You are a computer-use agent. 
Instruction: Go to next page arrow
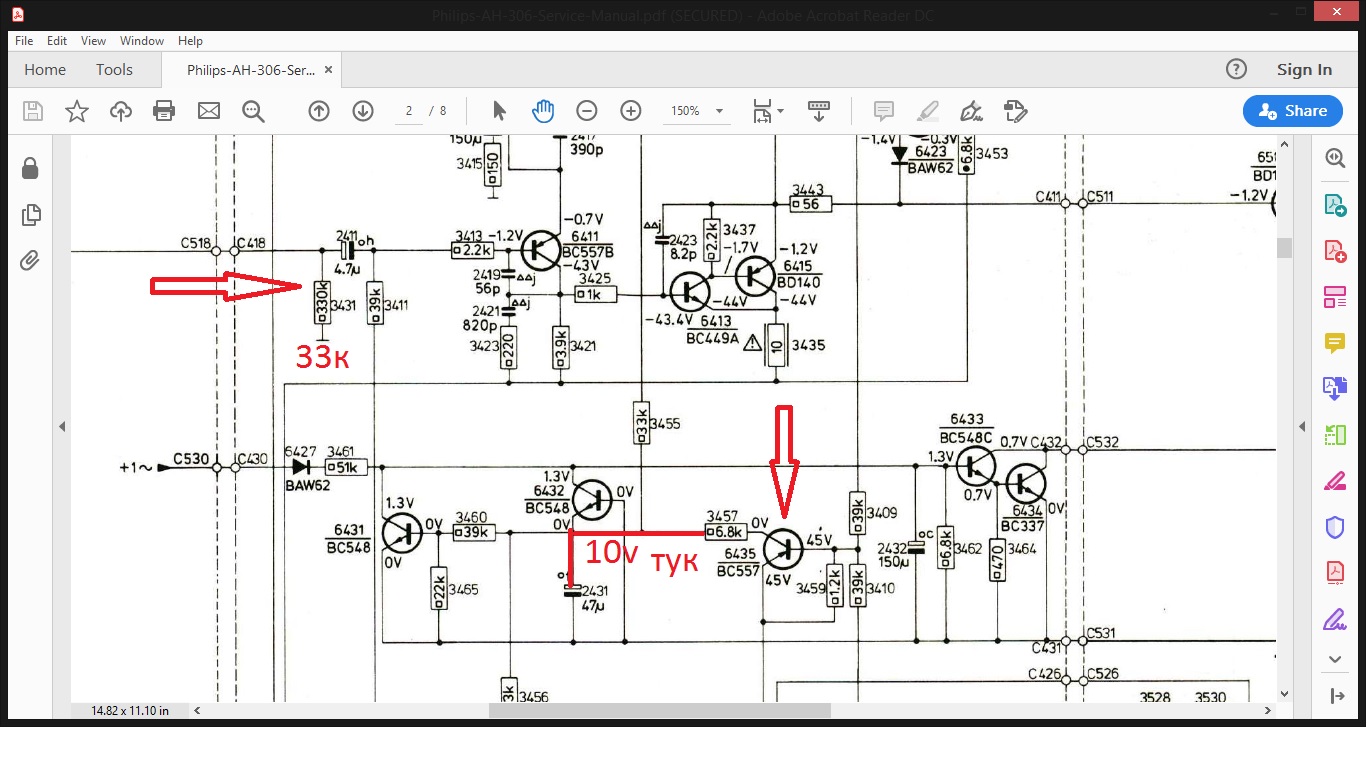[x=363, y=111]
